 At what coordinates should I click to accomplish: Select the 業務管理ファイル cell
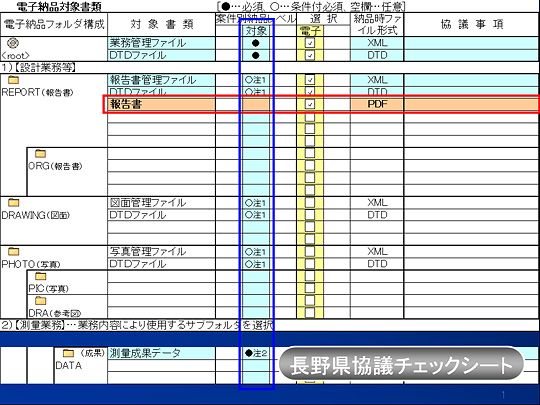click(162, 43)
